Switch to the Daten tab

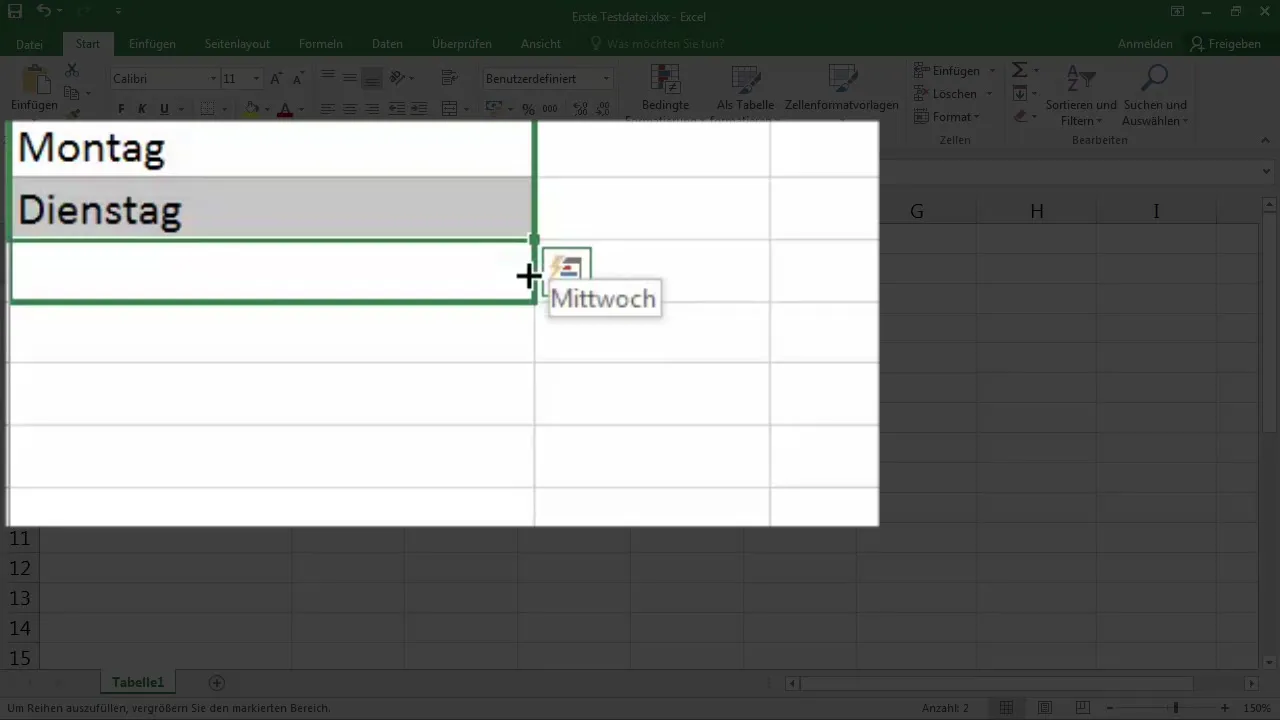tap(387, 44)
